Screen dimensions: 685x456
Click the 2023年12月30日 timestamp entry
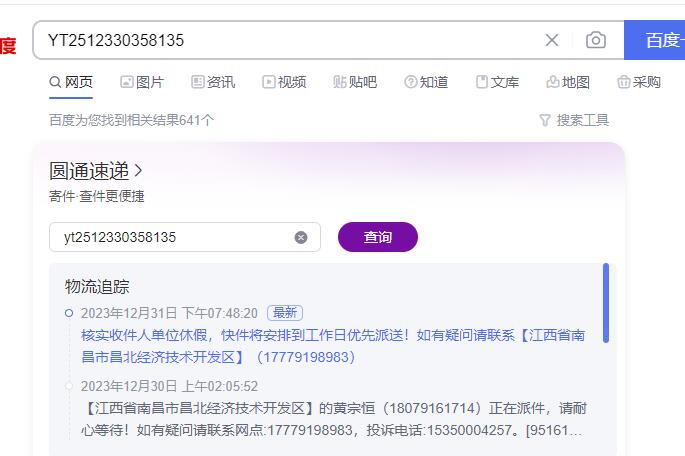tap(169, 386)
